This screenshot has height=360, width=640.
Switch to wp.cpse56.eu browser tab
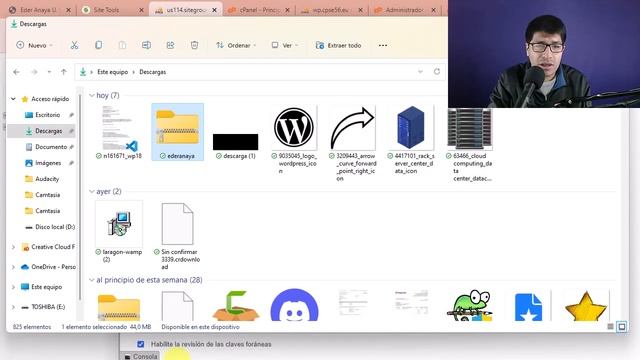tap(331, 10)
